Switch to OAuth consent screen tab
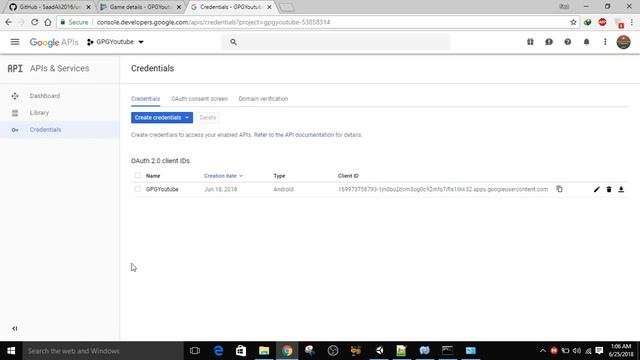 [x=199, y=99]
